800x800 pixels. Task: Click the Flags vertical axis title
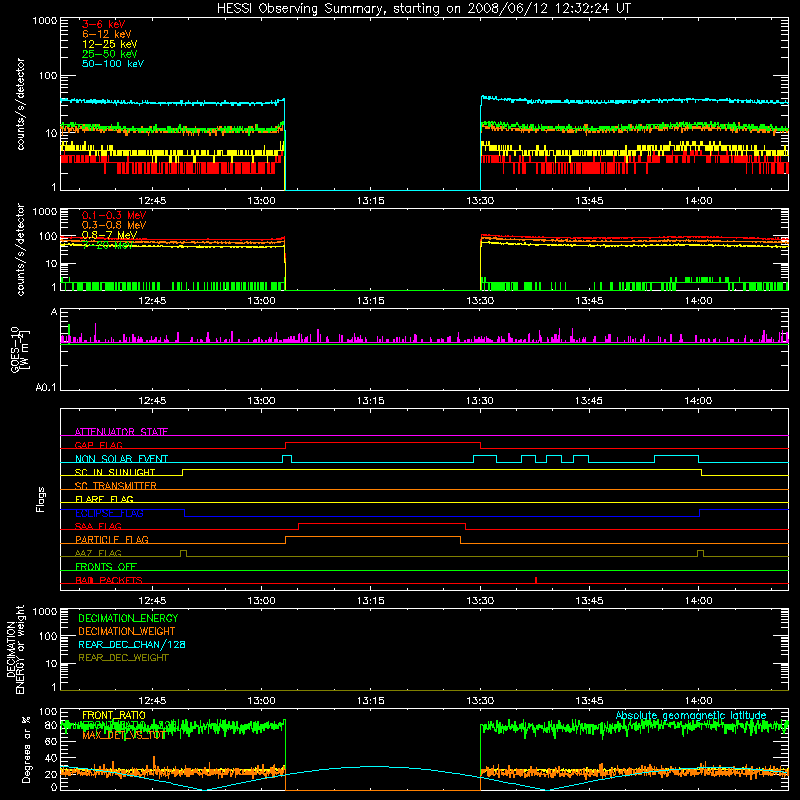pyautogui.click(x=41, y=499)
